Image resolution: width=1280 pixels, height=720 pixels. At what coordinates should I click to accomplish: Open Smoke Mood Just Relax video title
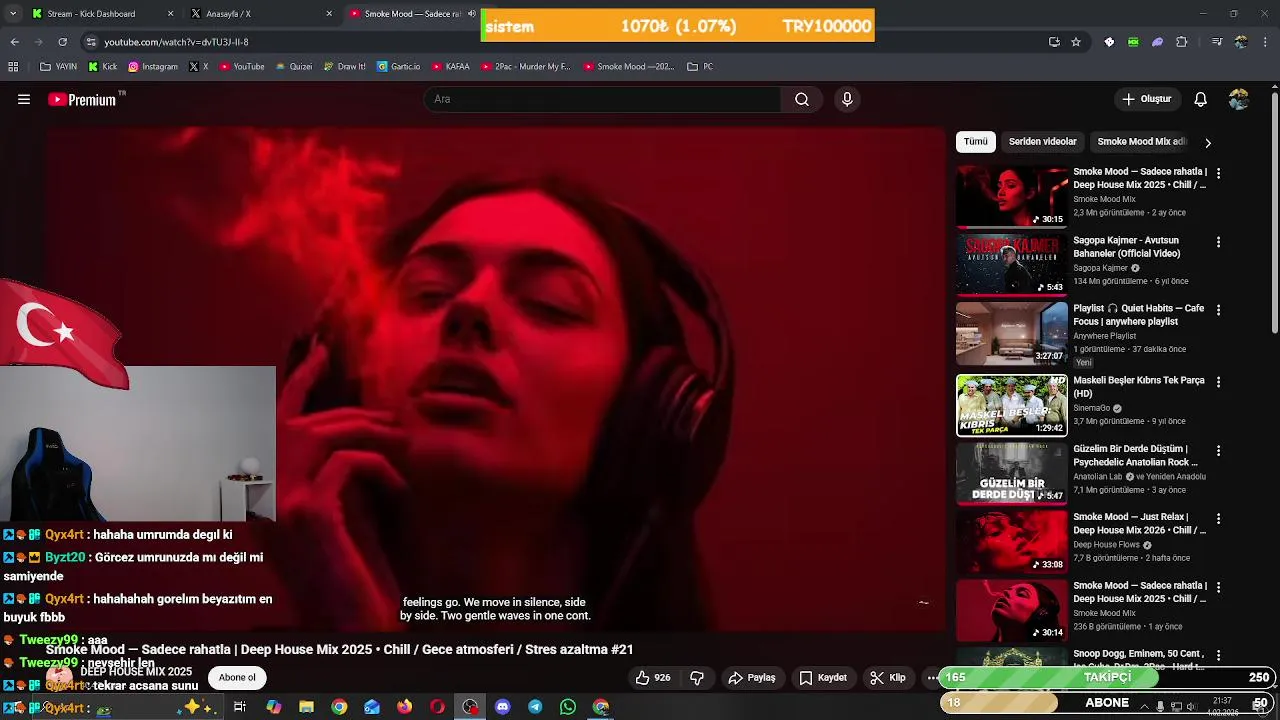tap(1139, 524)
